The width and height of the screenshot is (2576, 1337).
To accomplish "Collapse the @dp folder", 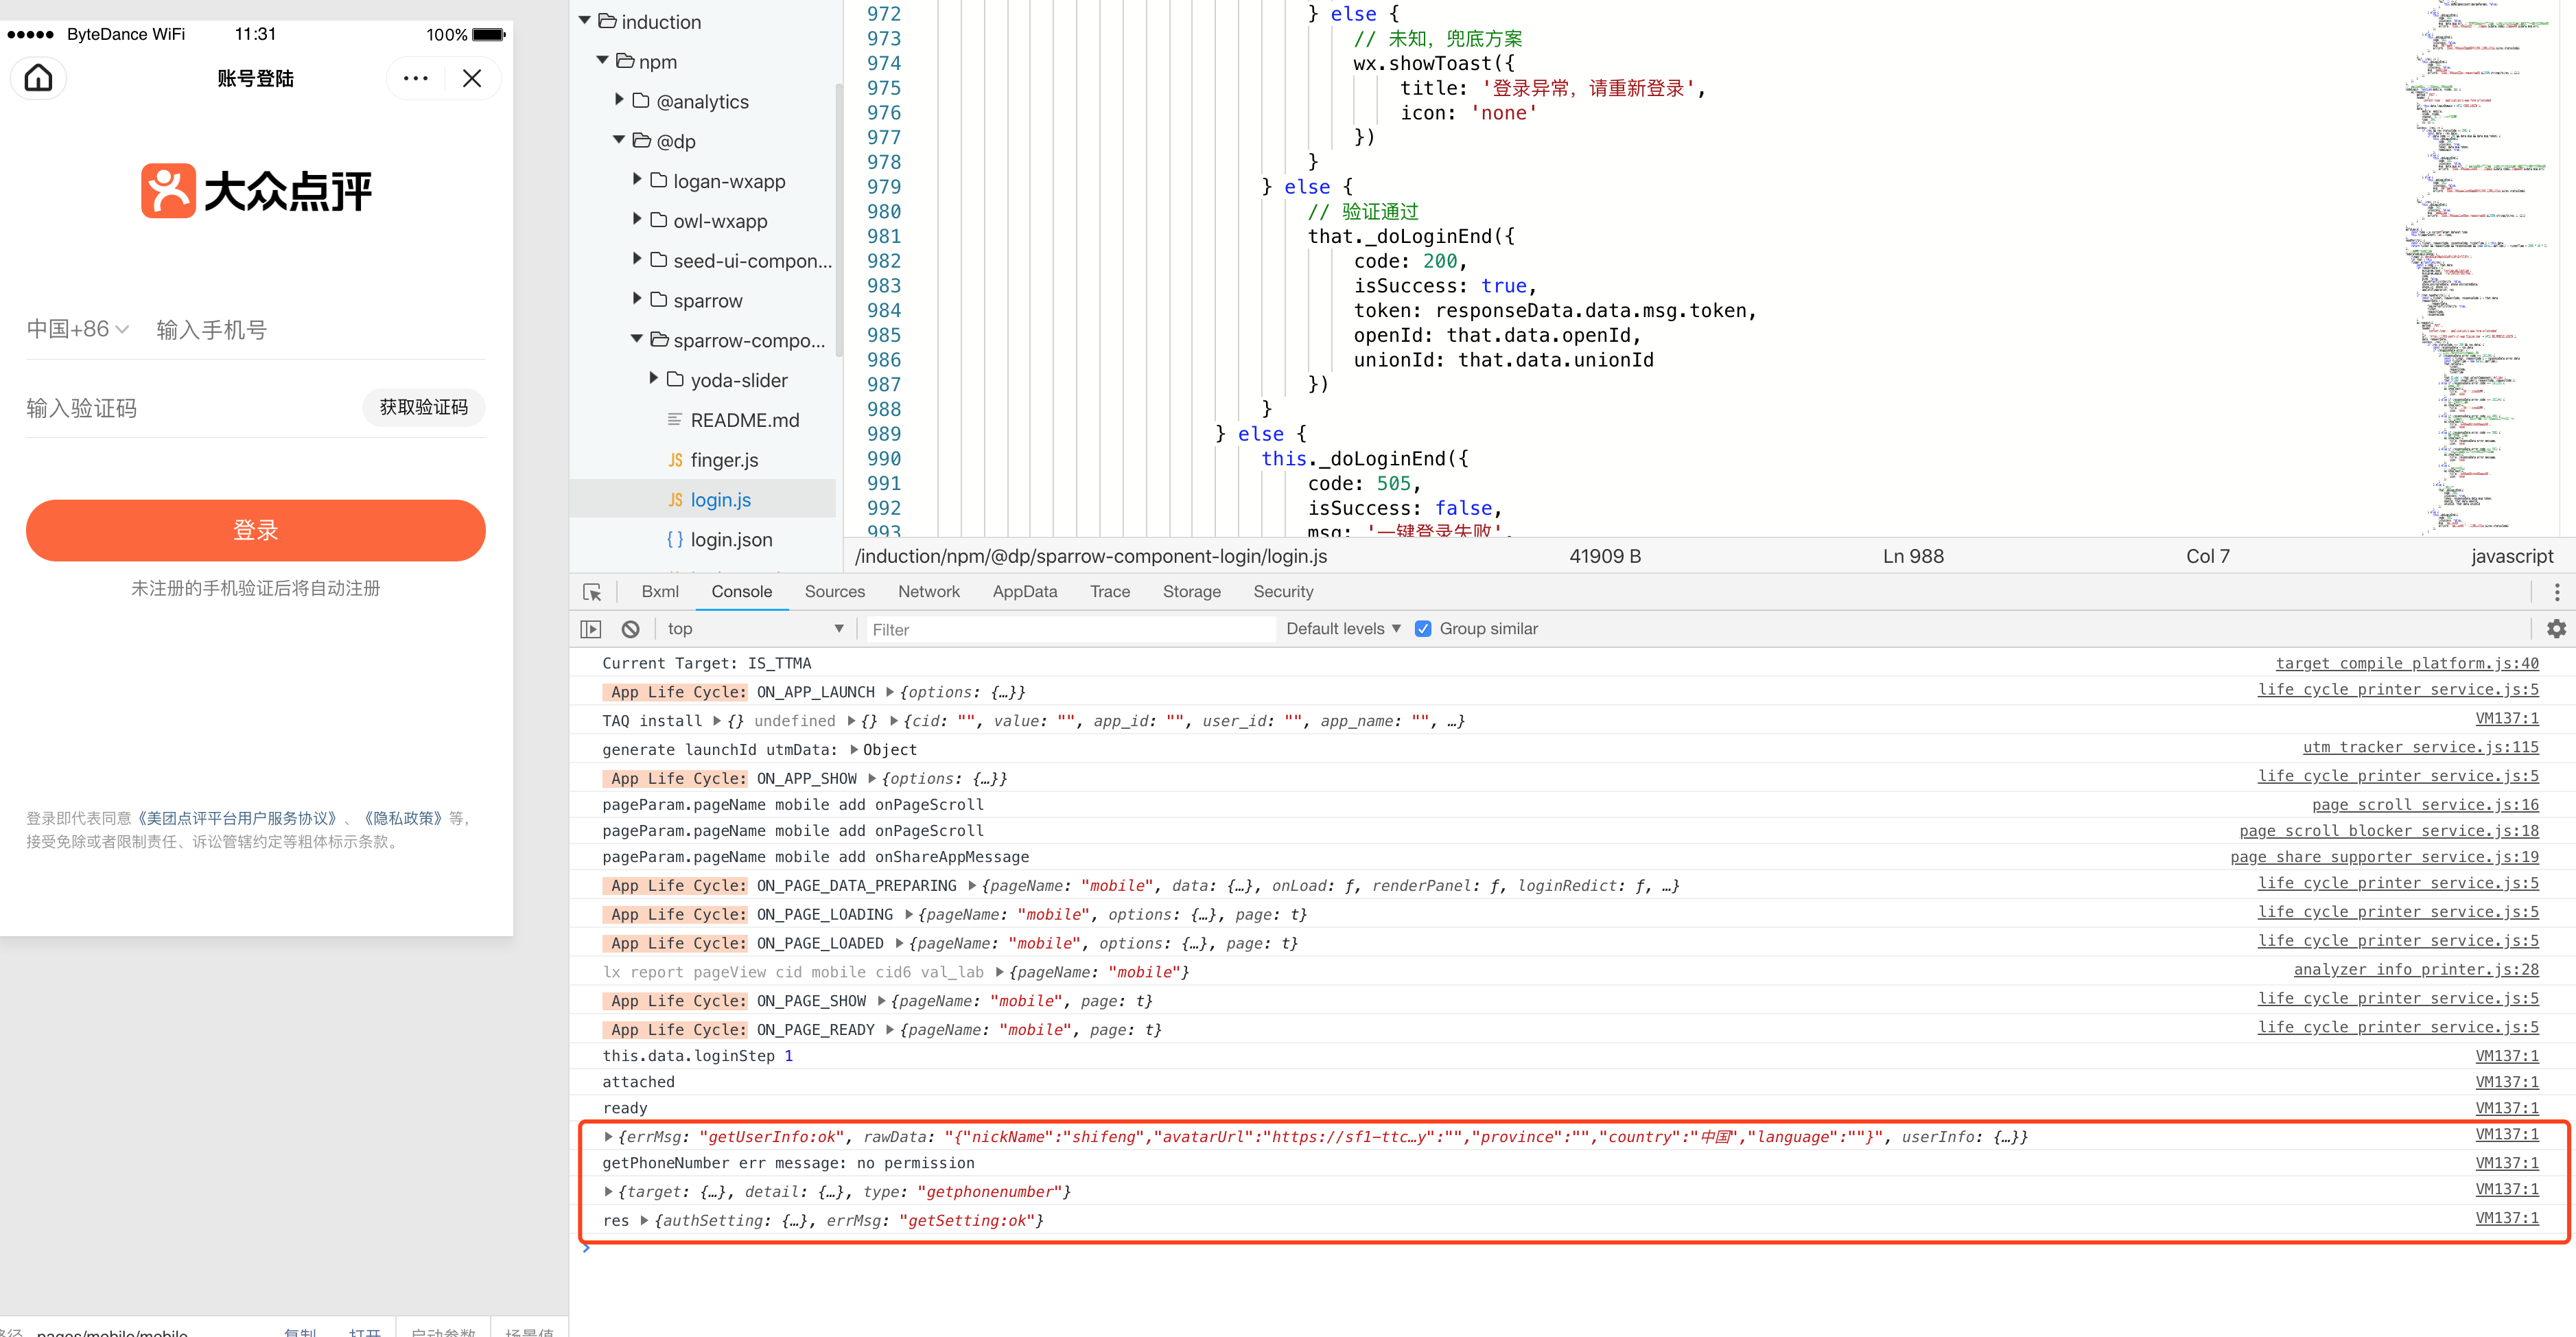I will [619, 140].
